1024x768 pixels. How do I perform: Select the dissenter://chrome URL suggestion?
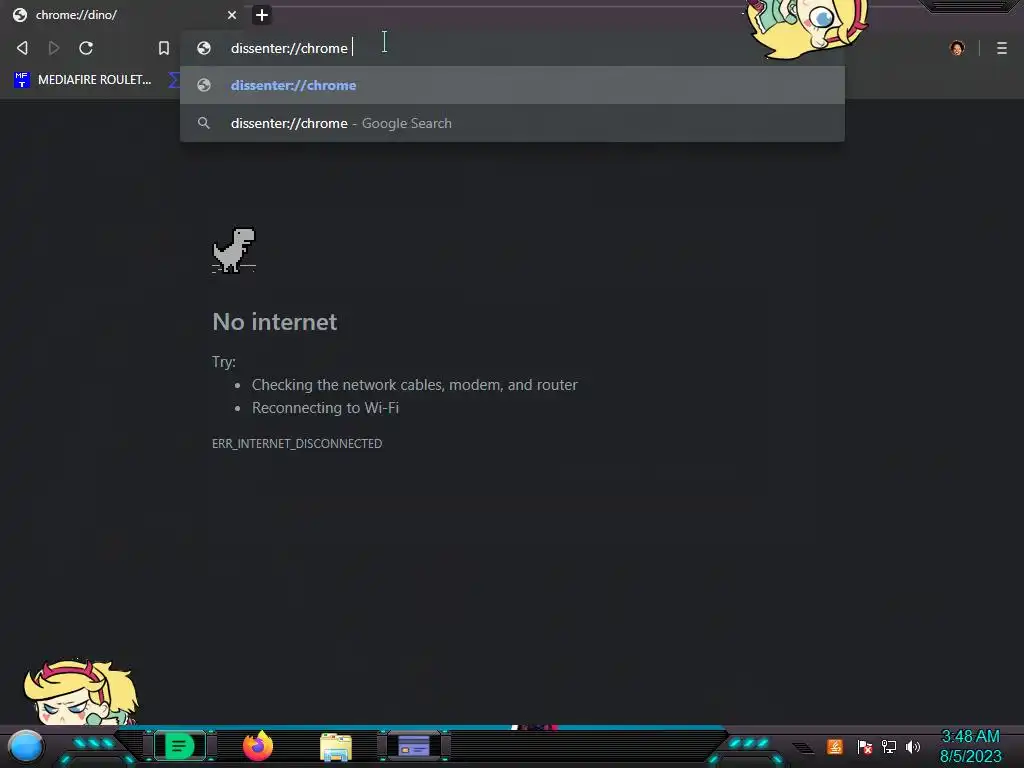pos(512,85)
